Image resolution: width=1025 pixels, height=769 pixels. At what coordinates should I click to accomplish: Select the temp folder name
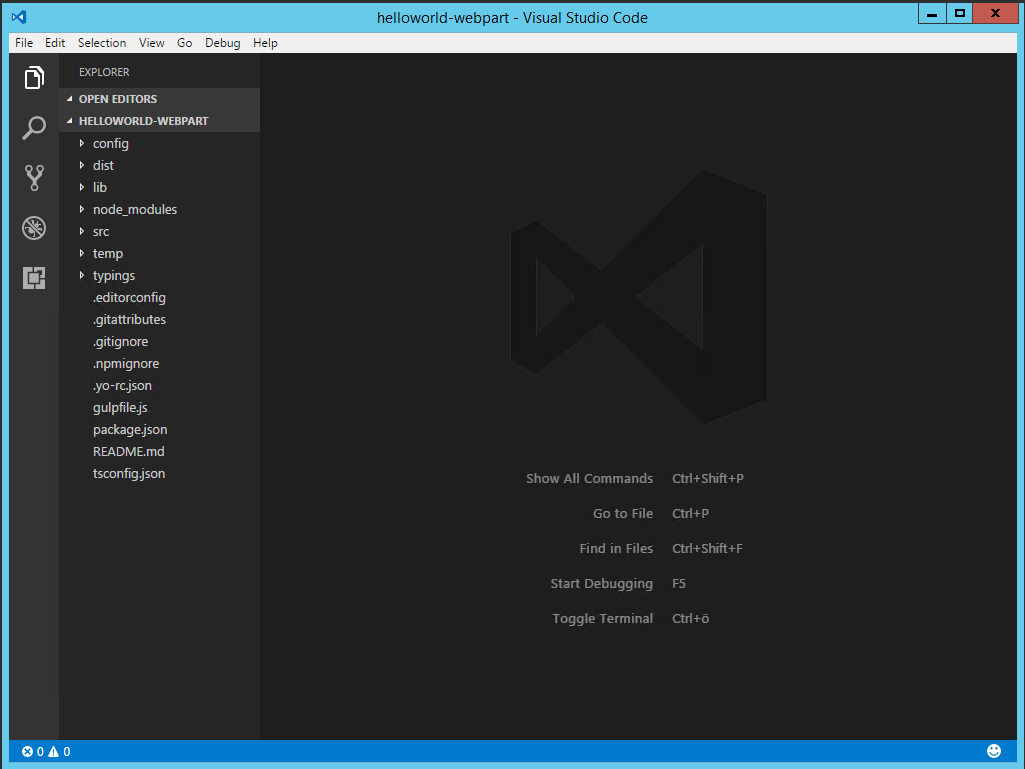pos(108,254)
